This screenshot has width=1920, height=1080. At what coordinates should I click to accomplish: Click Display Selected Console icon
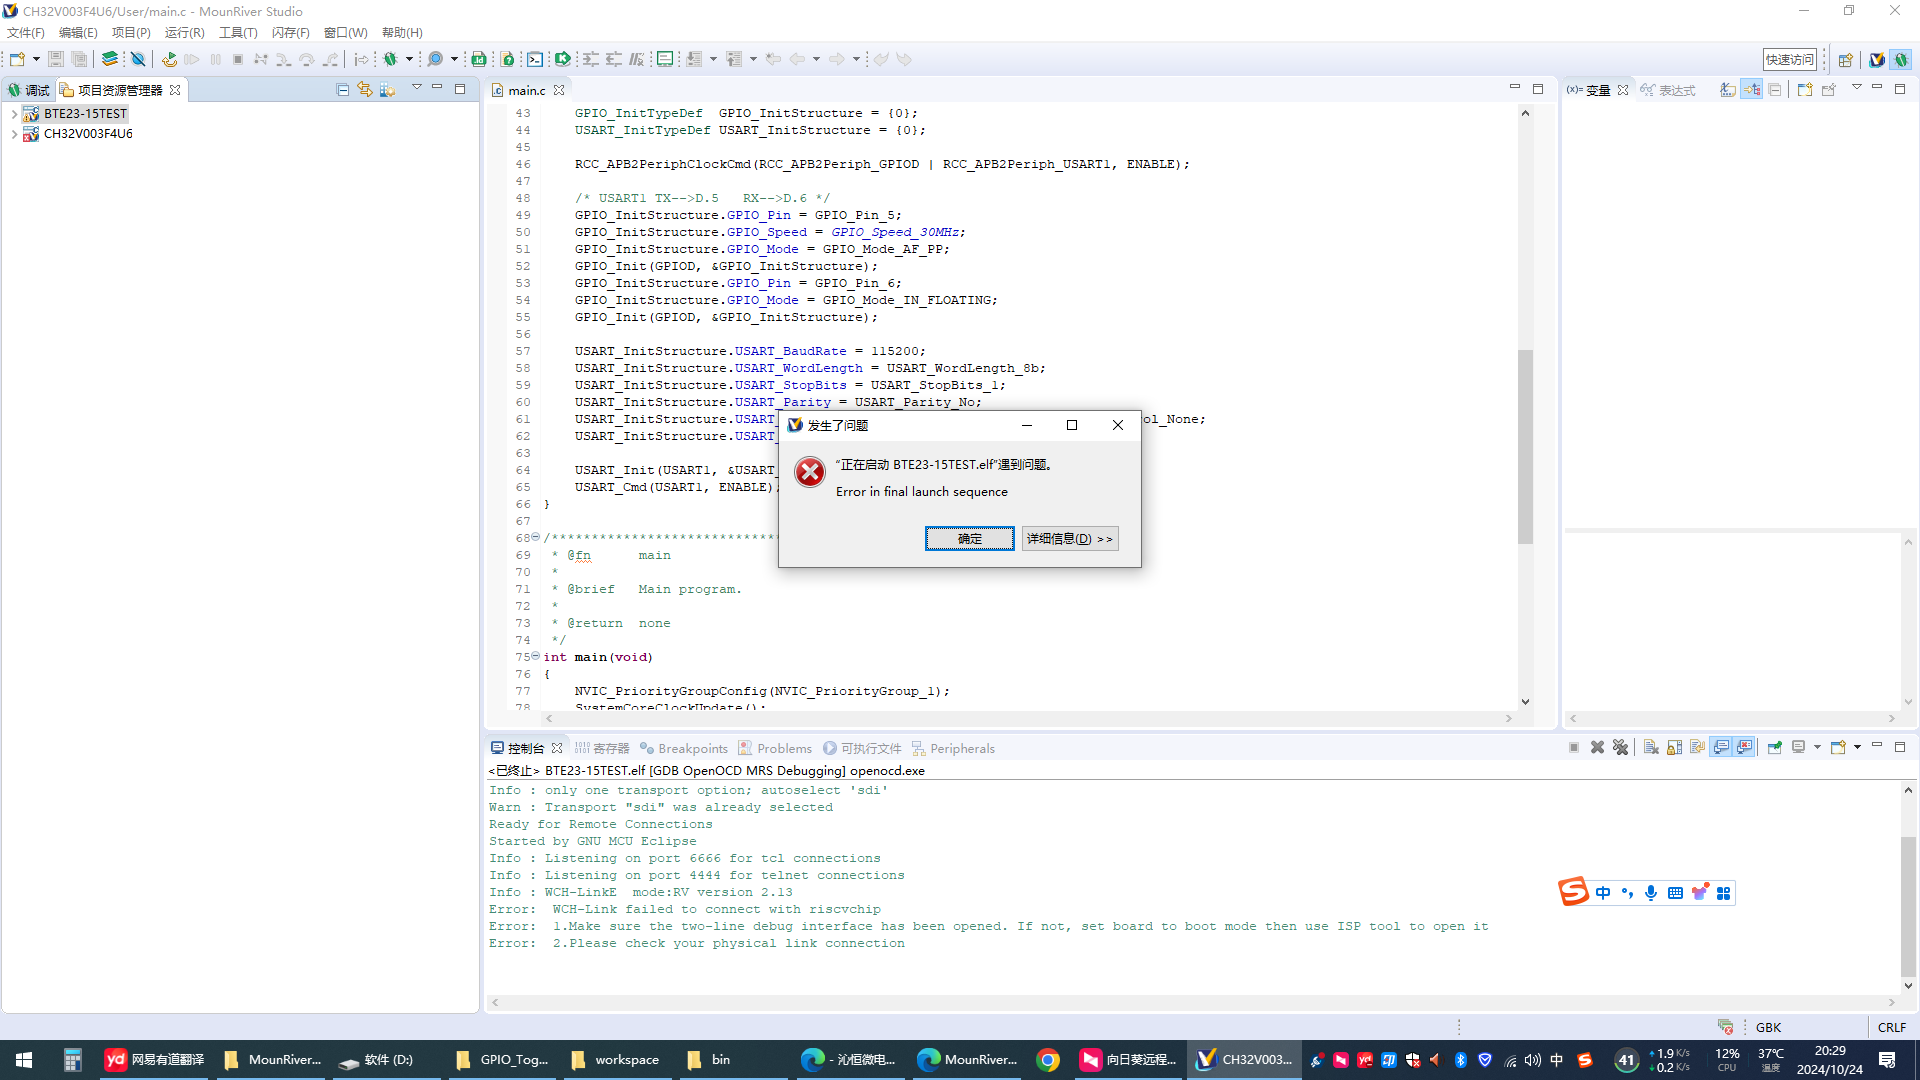coord(1799,748)
